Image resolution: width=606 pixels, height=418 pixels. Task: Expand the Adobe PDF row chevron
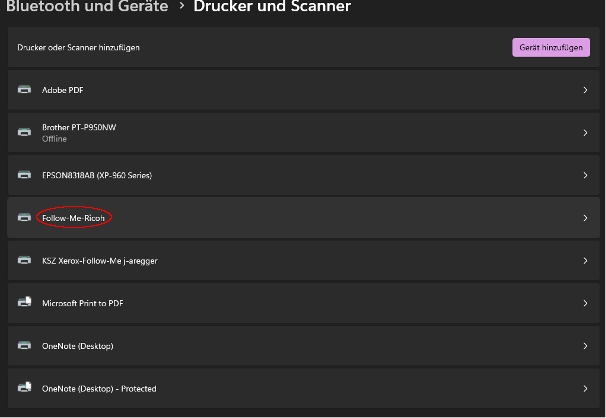pos(585,90)
